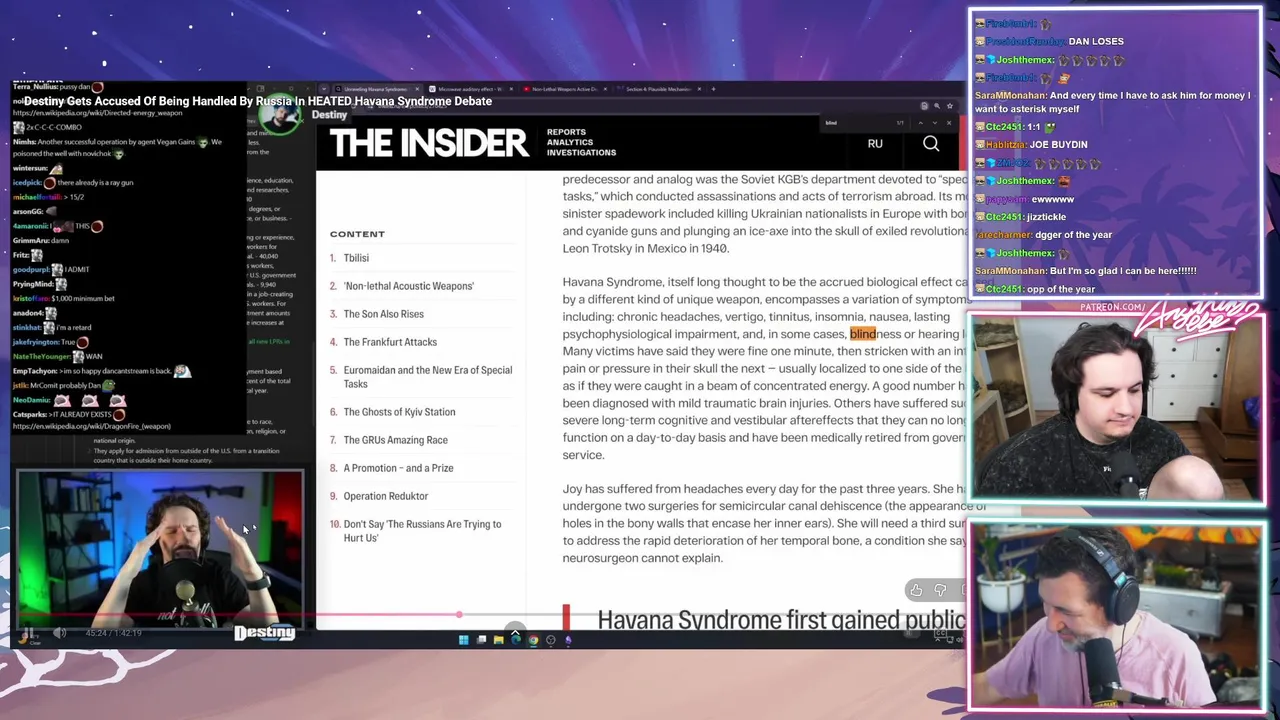1280x720 pixels.
Task: Click the highlighted word 'blind'
Action: [x=862, y=334]
